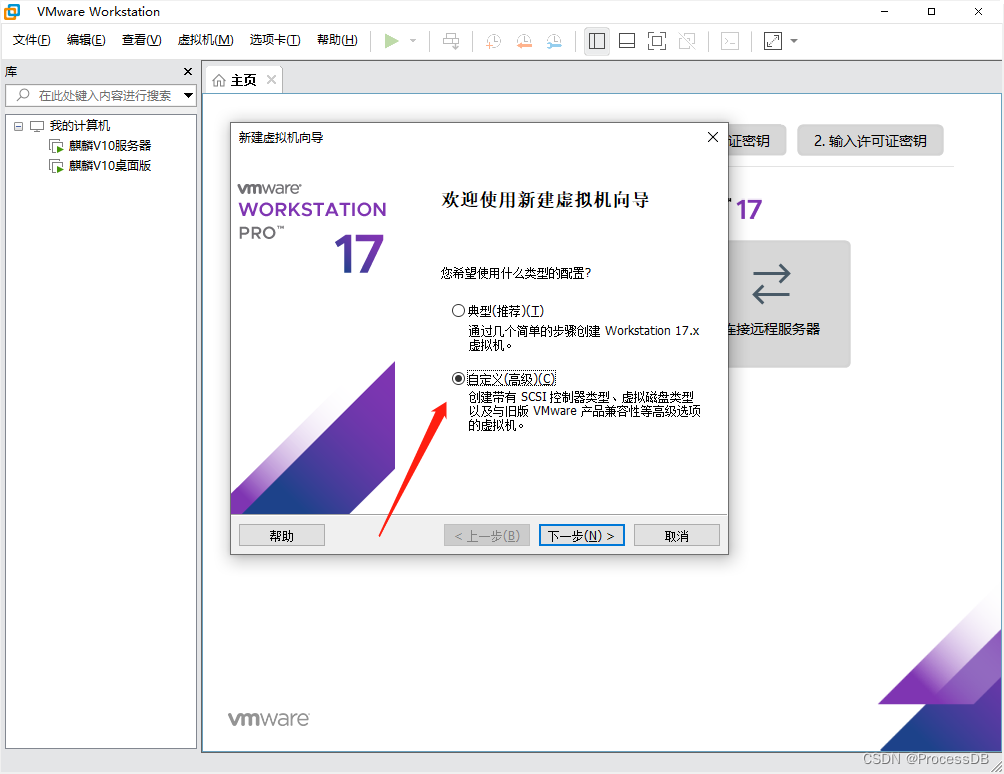Click the connect to remote server arrows icon
This screenshot has width=1004, height=774.
tap(771, 284)
